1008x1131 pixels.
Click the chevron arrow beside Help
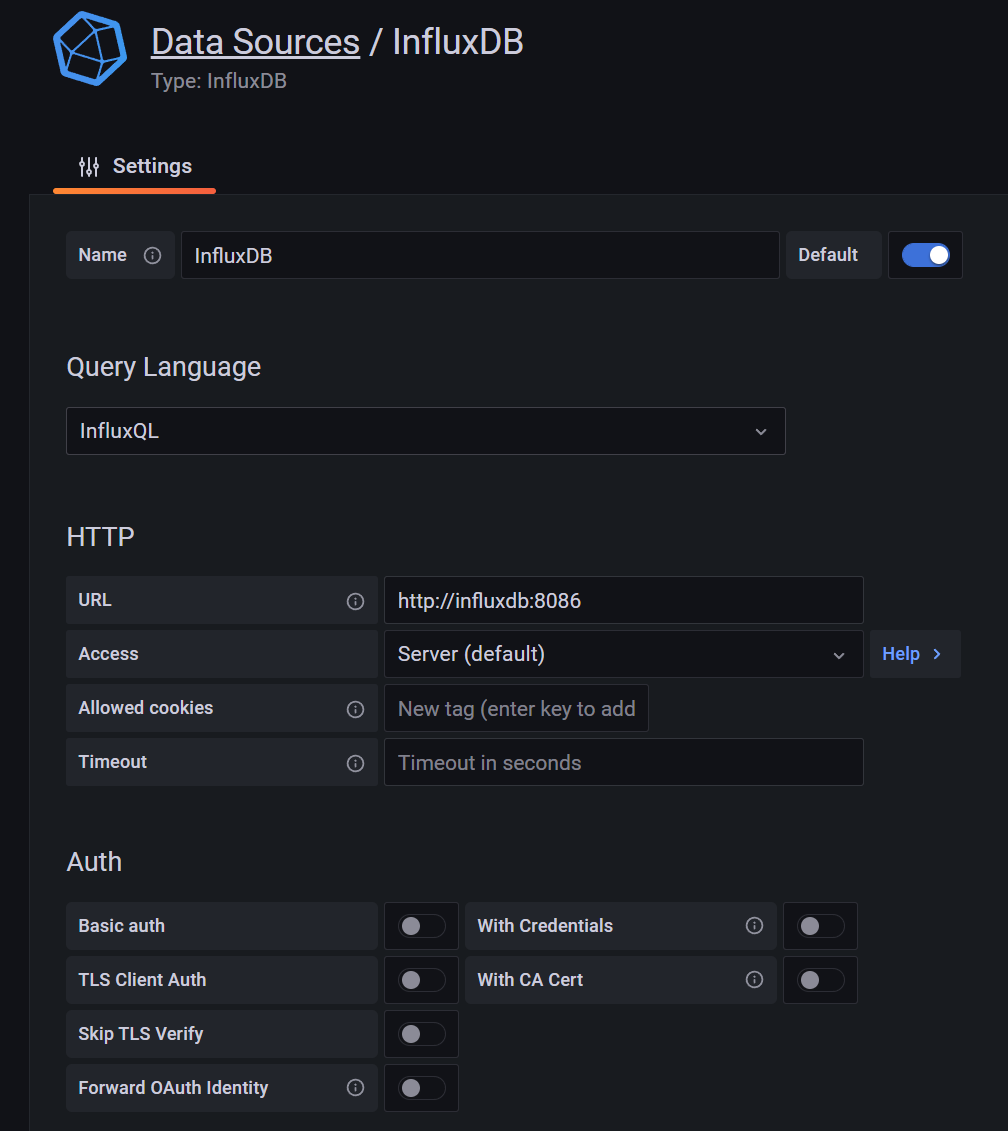pyautogui.click(x=937, y=654)
